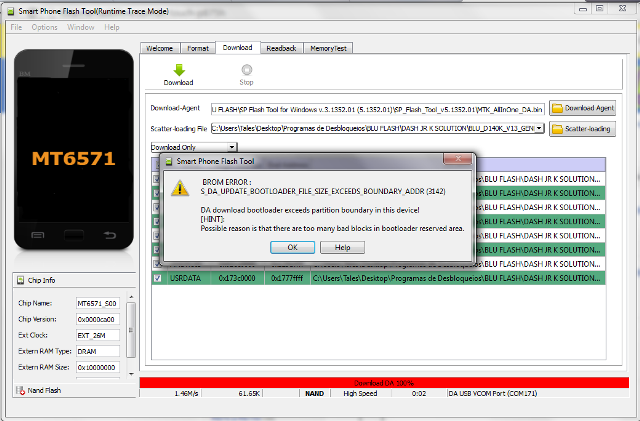
Task: Click the Download Agent folder button
Action: tap(582, 108)
